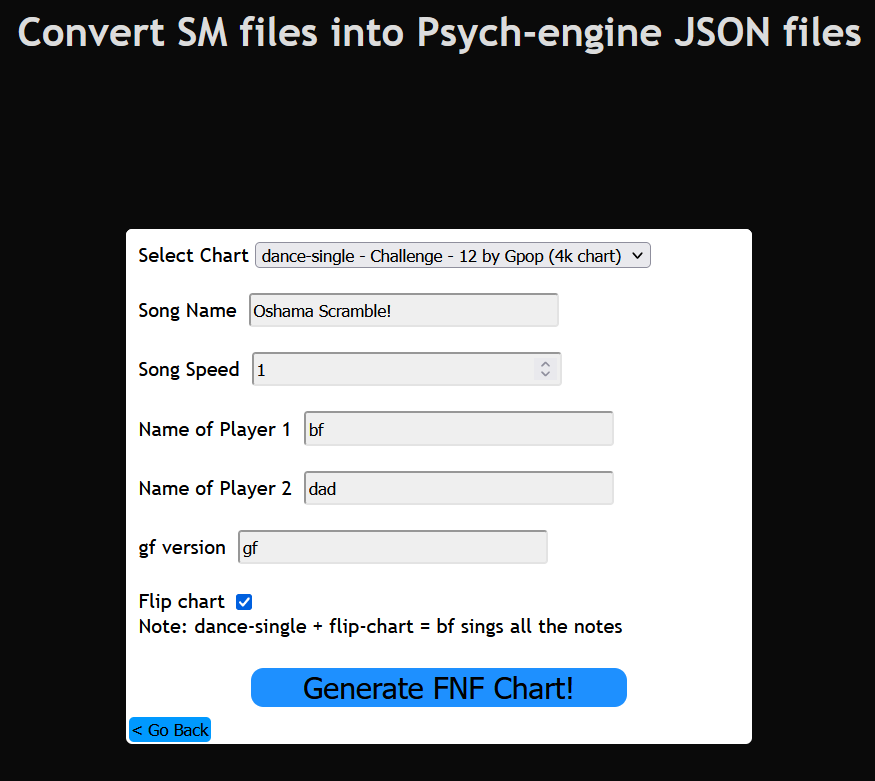Click the page title 'Convert SM files into Psych-engine JSON files'
The image size is (875, 781).
coord(439,32)
